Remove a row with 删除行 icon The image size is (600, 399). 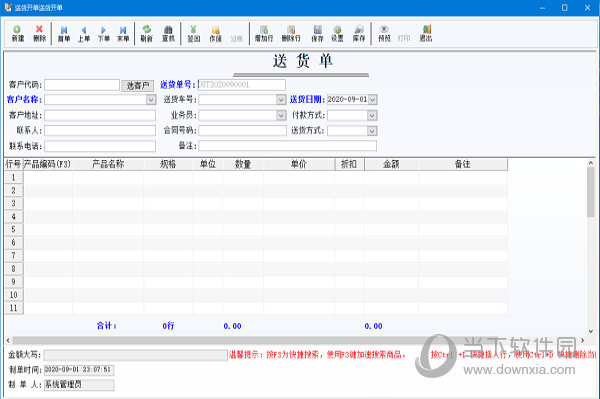291,34
